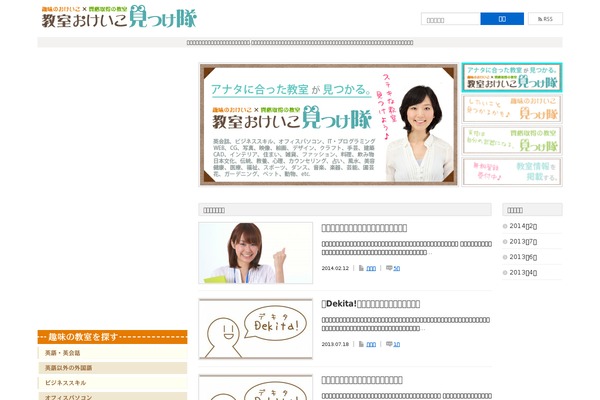Open the 2014 February archive link
Image resolution: width=600 pixels, height=400 pixels.
(x=523, y=226)
